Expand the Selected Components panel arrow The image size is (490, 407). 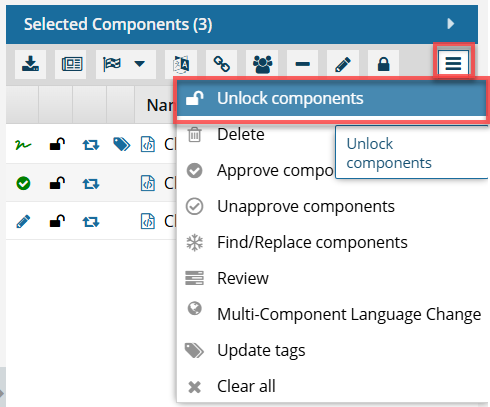pos(451,24)
